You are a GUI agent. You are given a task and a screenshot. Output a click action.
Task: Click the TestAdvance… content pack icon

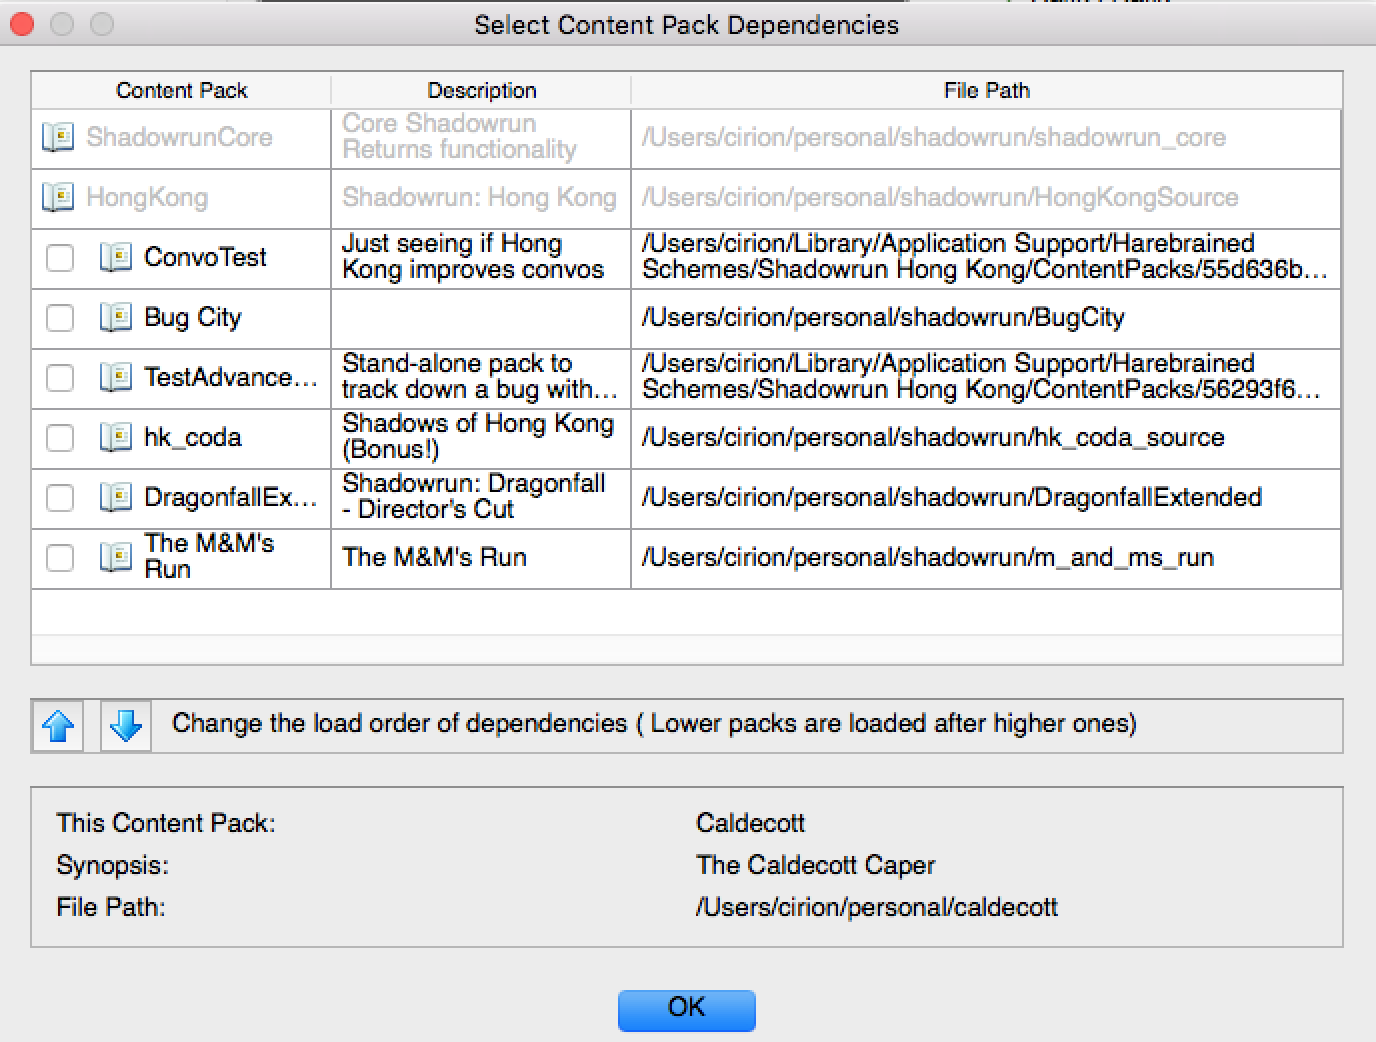tap(116, 377)
